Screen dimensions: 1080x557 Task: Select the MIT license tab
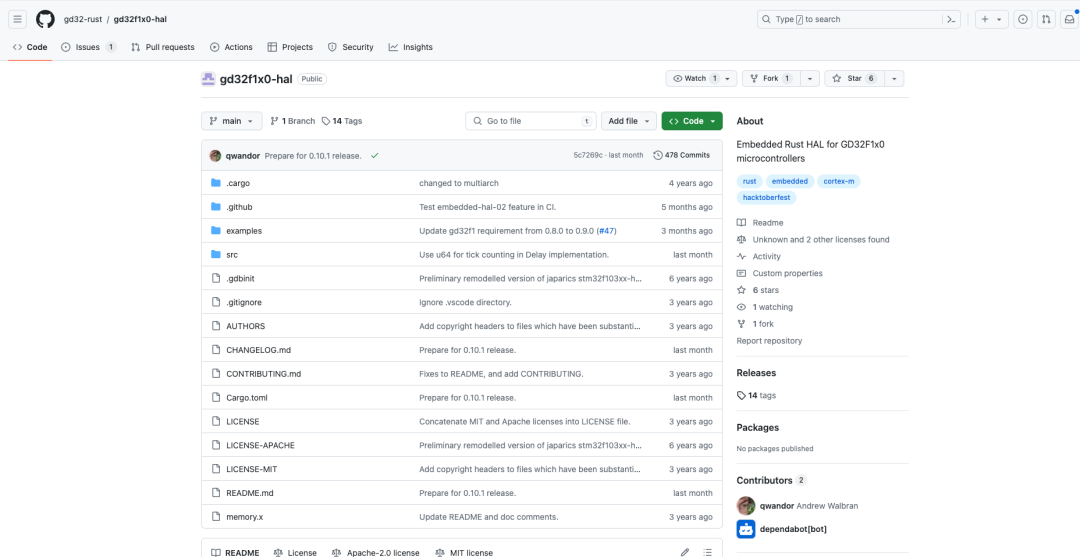tap(464, 552)
